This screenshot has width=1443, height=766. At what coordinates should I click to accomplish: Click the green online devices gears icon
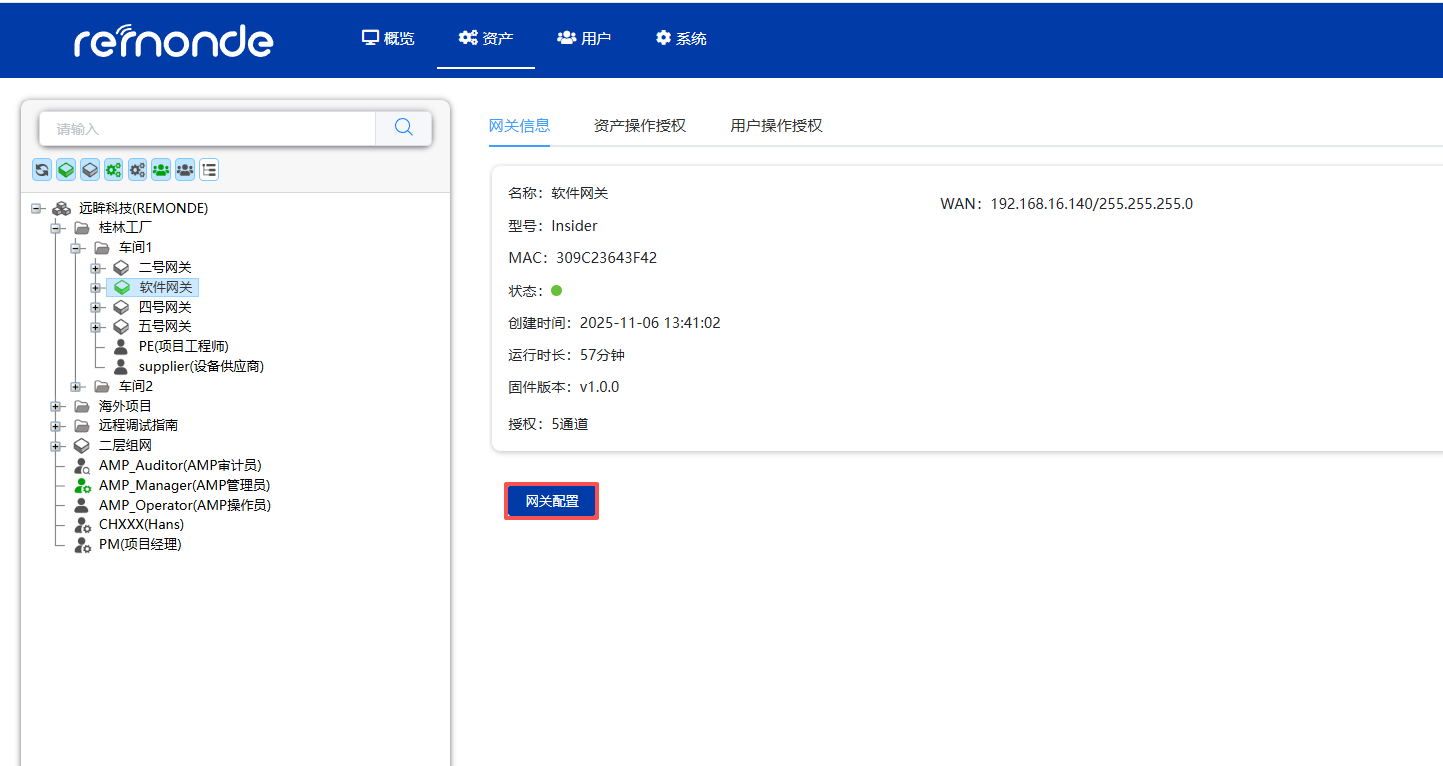(113, 169)
